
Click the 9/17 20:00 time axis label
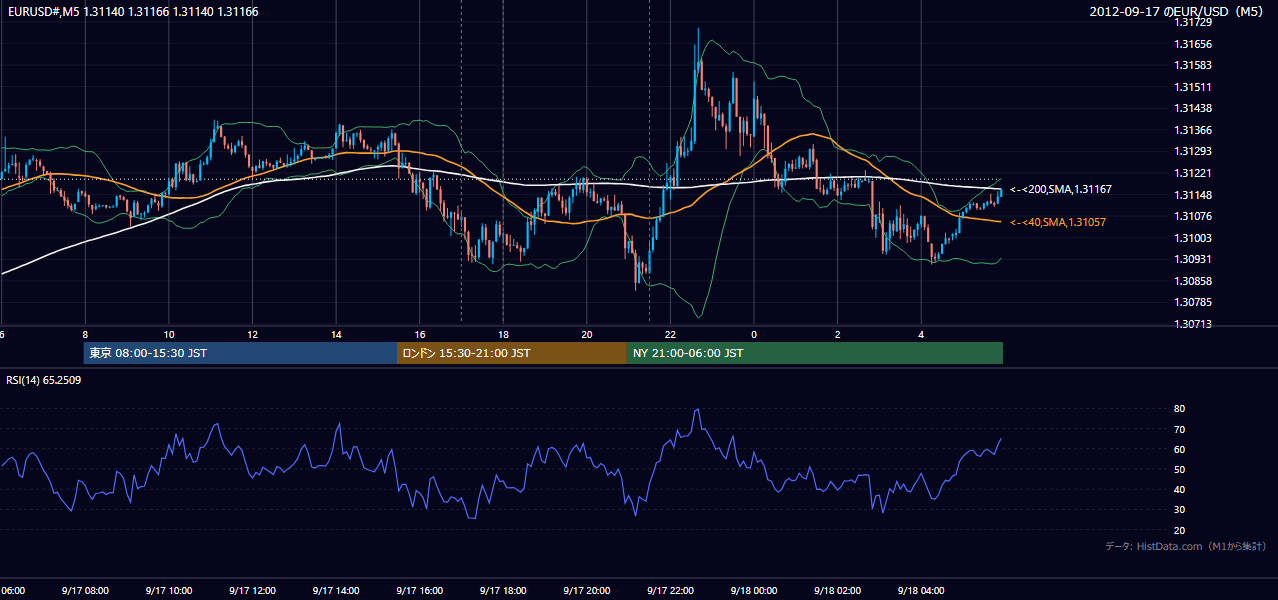coord(586,590)
